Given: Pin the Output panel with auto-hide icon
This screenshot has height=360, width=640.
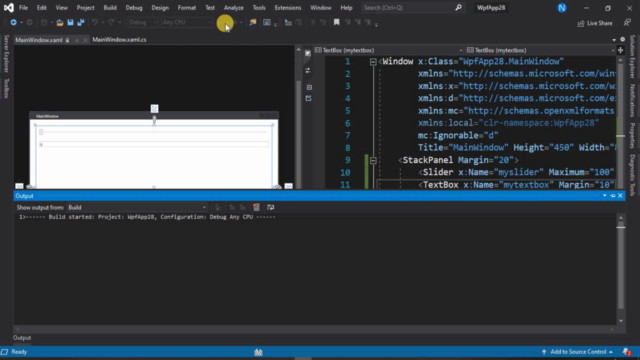Looking at the screenshot, I should pos(613,196).
